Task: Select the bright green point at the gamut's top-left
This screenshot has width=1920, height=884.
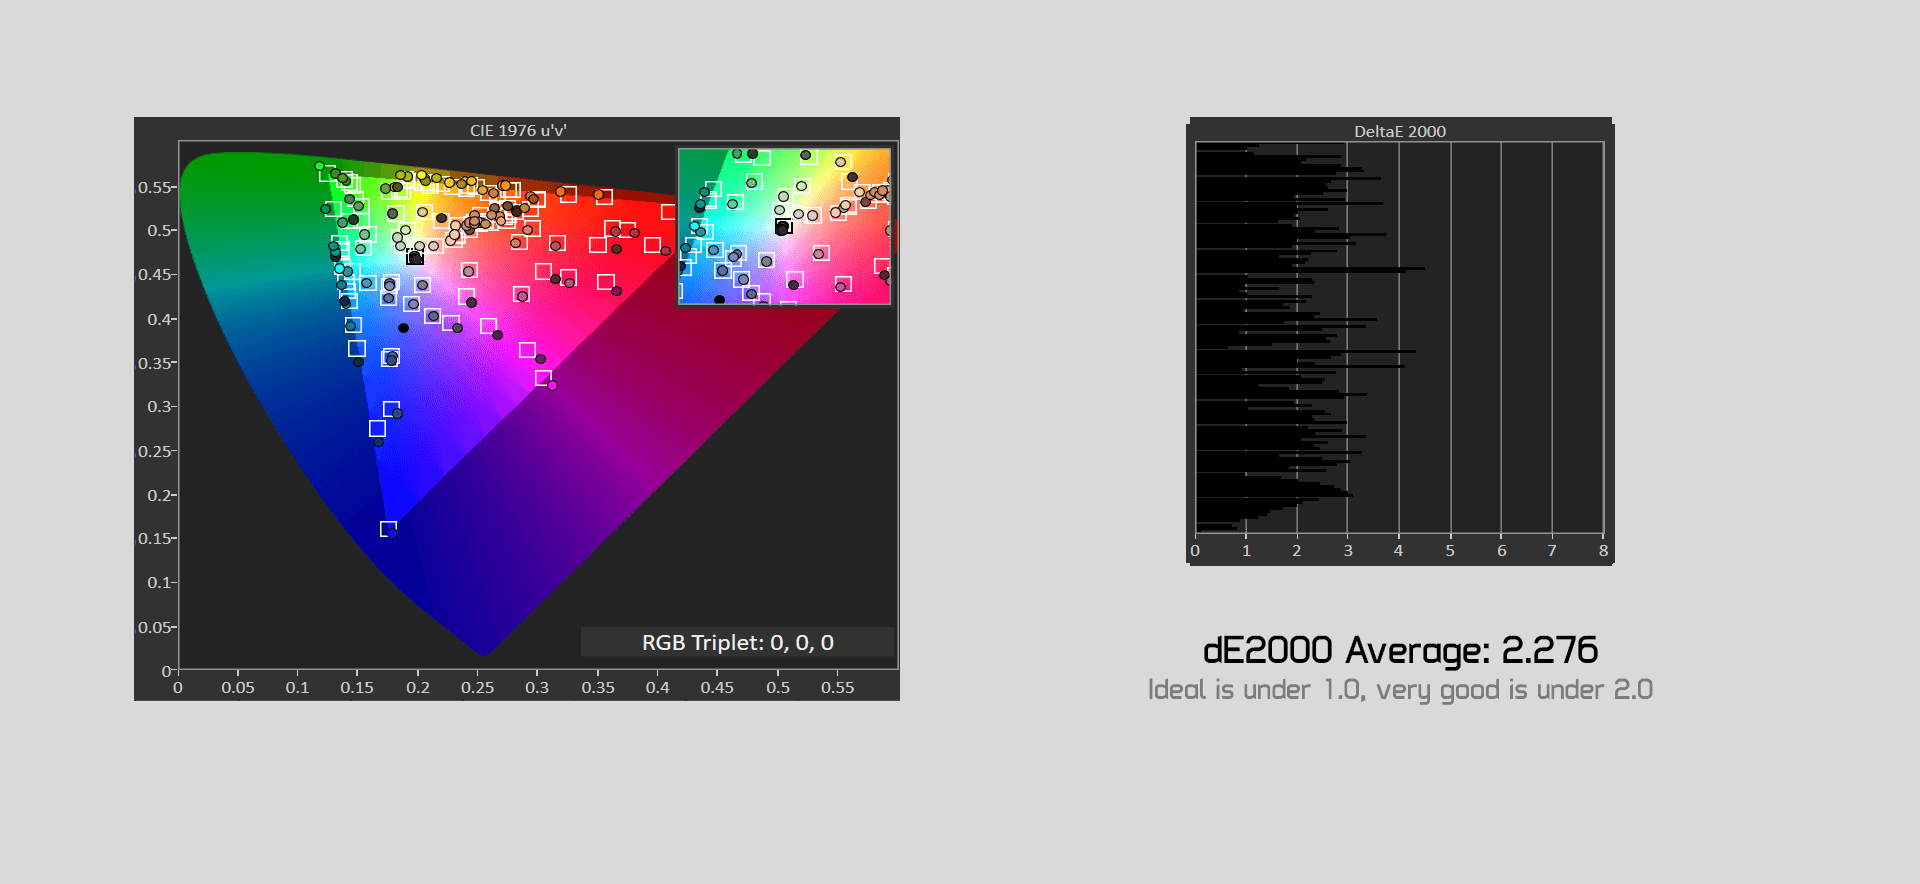Action: point(319,166)
